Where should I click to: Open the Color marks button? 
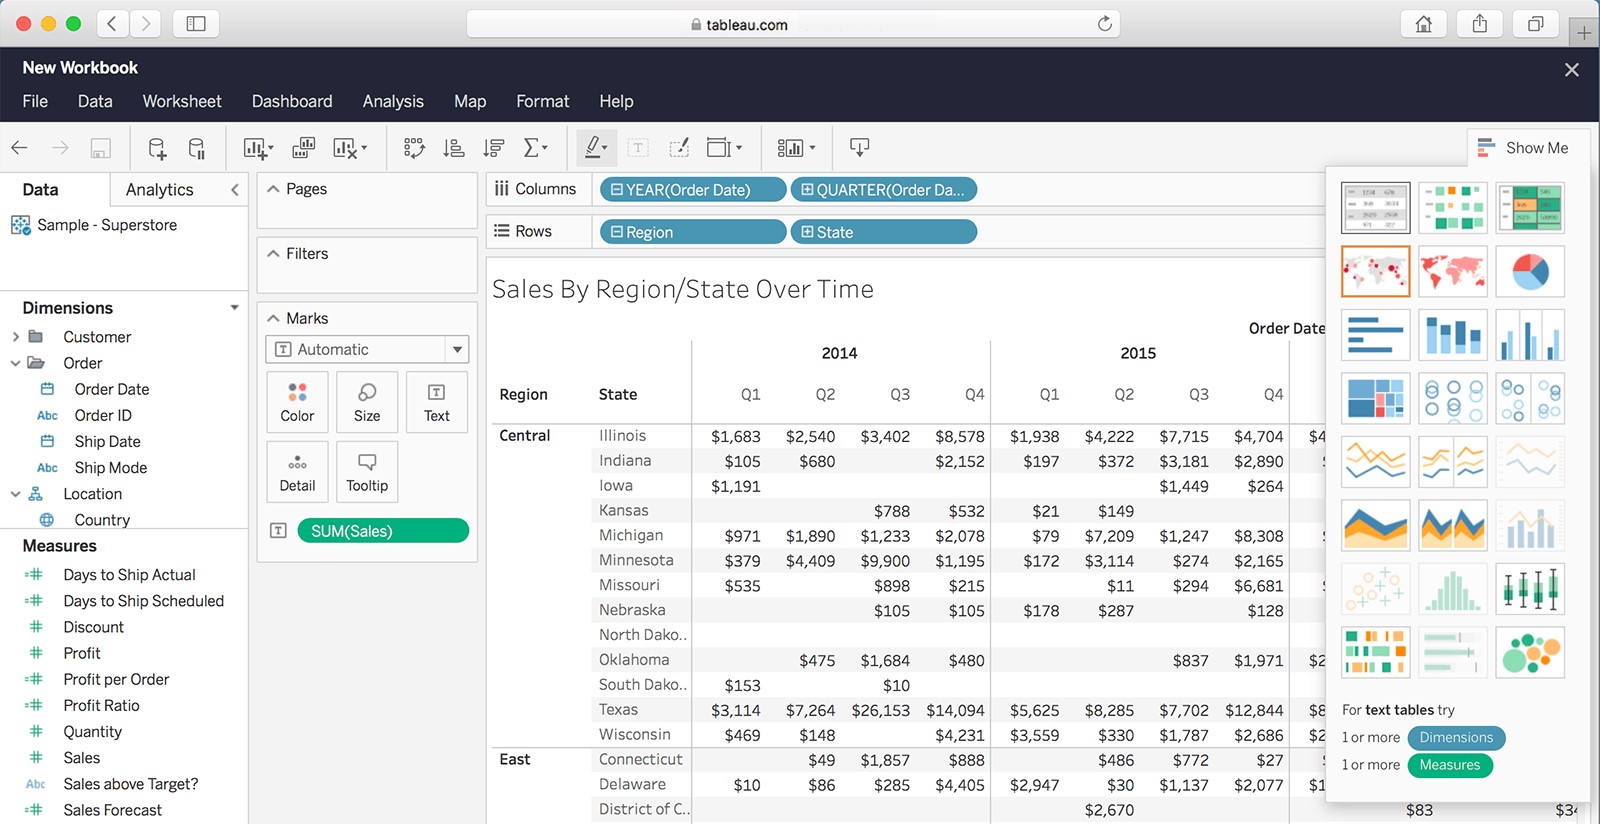click(x=297, y=402)
